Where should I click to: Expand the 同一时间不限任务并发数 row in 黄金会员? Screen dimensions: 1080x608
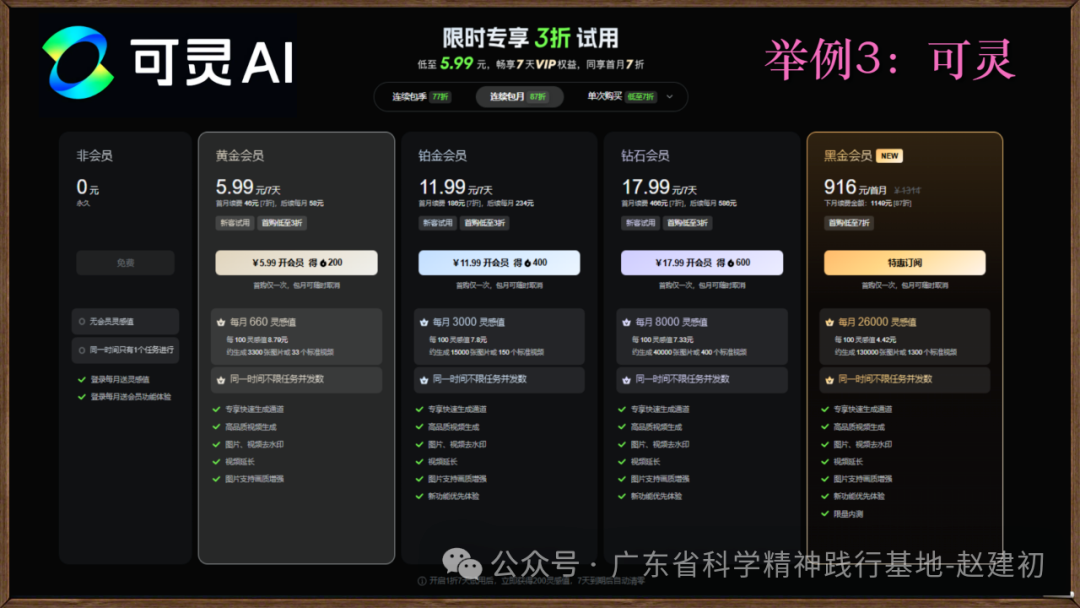[x=296, y=380]
